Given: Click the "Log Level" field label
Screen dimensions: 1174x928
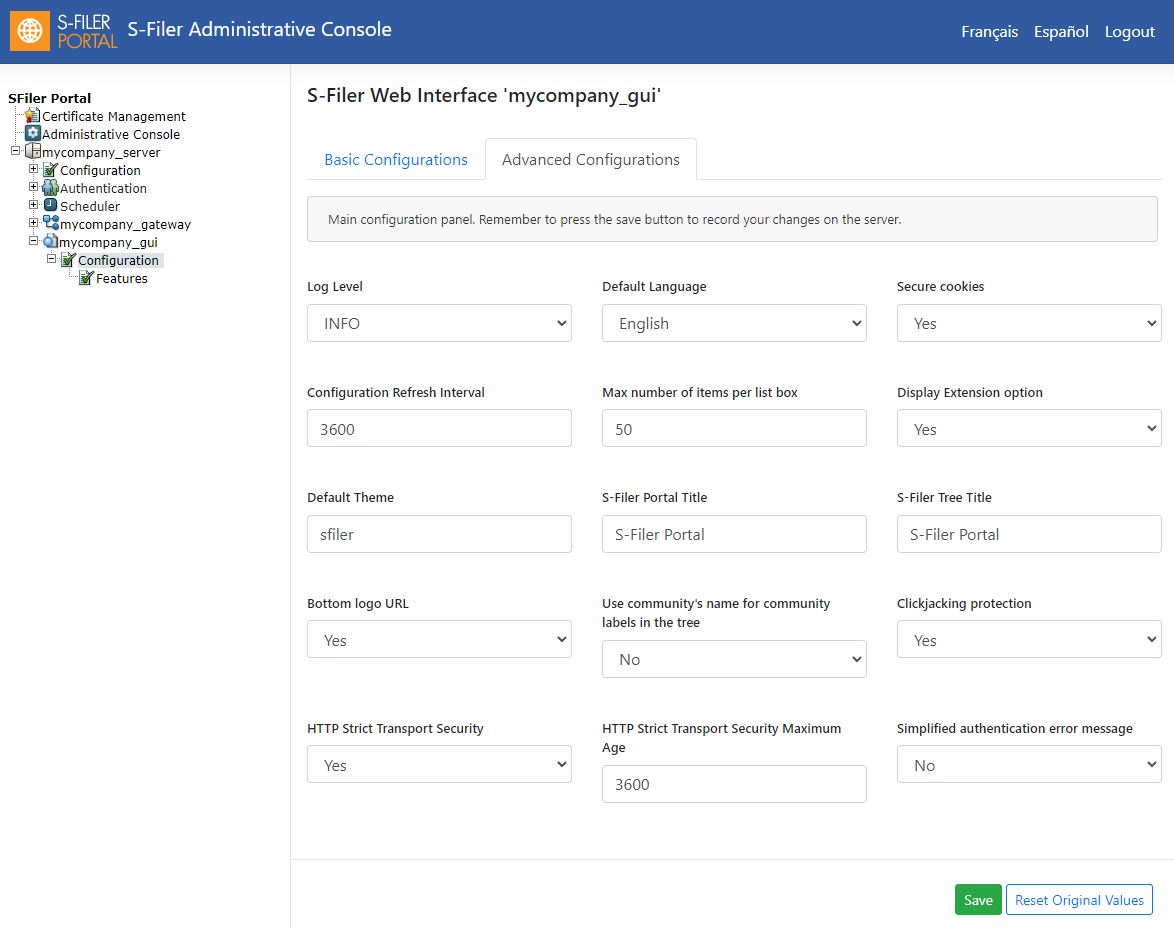Looking at the screenshot, I should (x=335, y=286).
